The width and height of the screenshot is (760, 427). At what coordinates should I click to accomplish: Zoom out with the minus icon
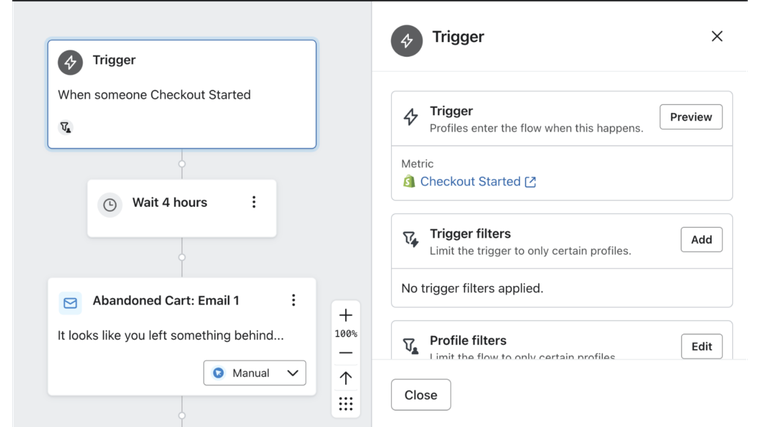tap(346, 352)
